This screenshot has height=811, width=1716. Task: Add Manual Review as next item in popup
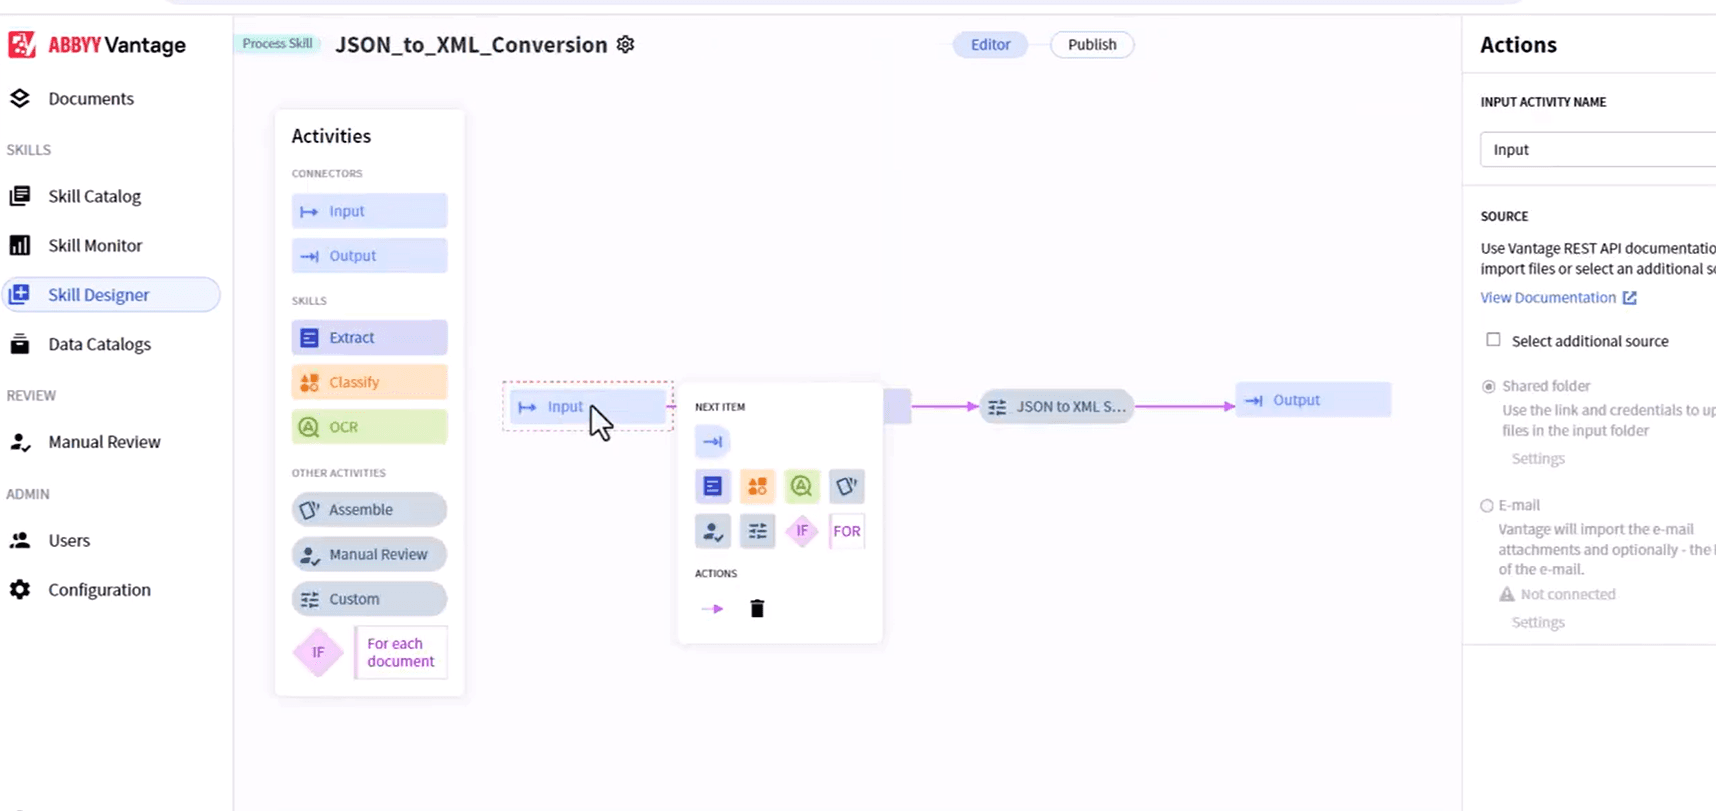pyautogui.click(x=712, y=531)
